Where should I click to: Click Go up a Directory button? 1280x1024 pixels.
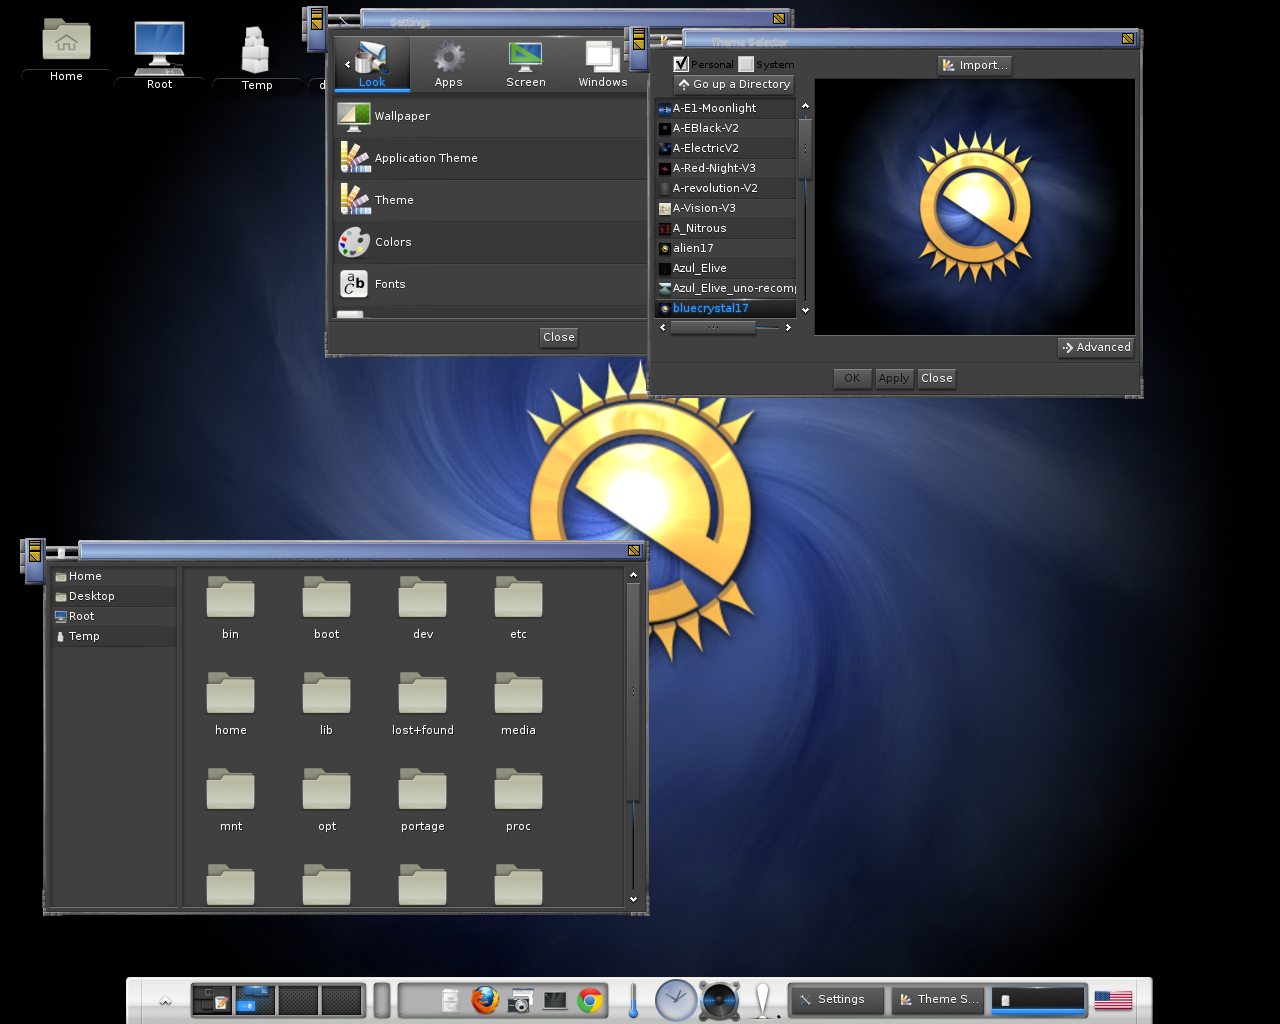(734, 84)
